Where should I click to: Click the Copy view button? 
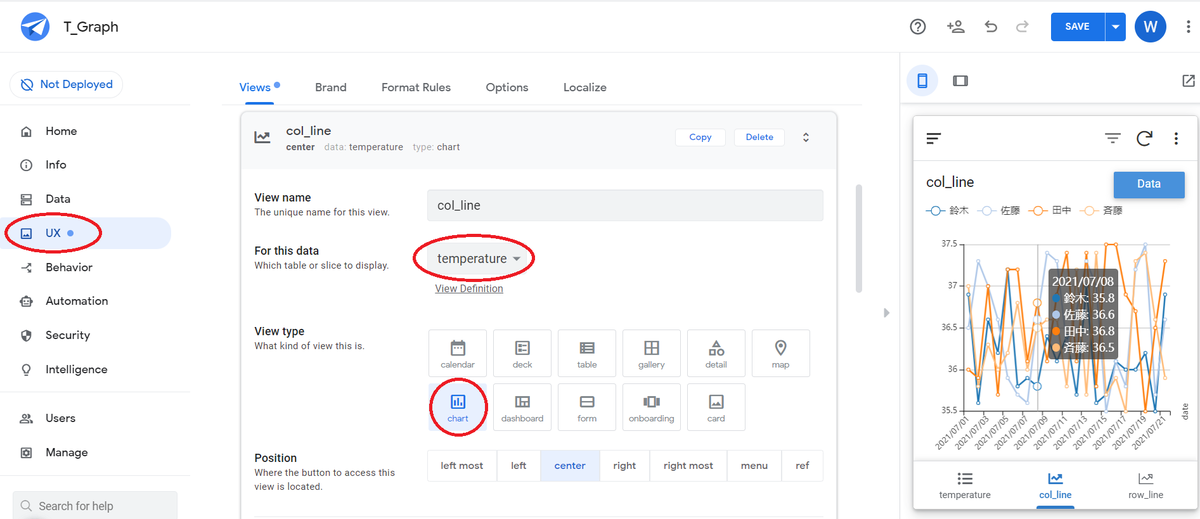click(x=700, y=137)
